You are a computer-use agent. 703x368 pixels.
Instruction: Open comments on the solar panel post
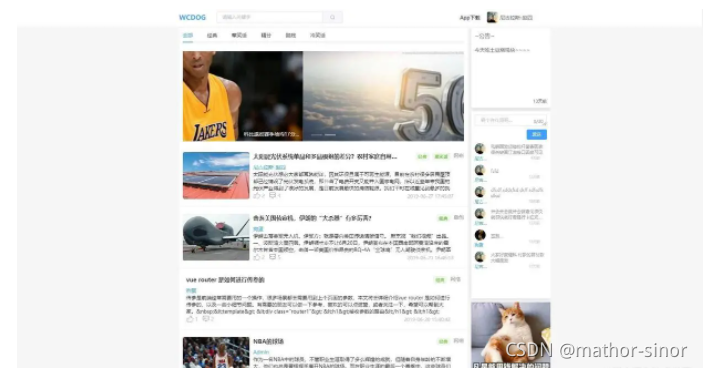pyautogui.click(x=274, y=196)
